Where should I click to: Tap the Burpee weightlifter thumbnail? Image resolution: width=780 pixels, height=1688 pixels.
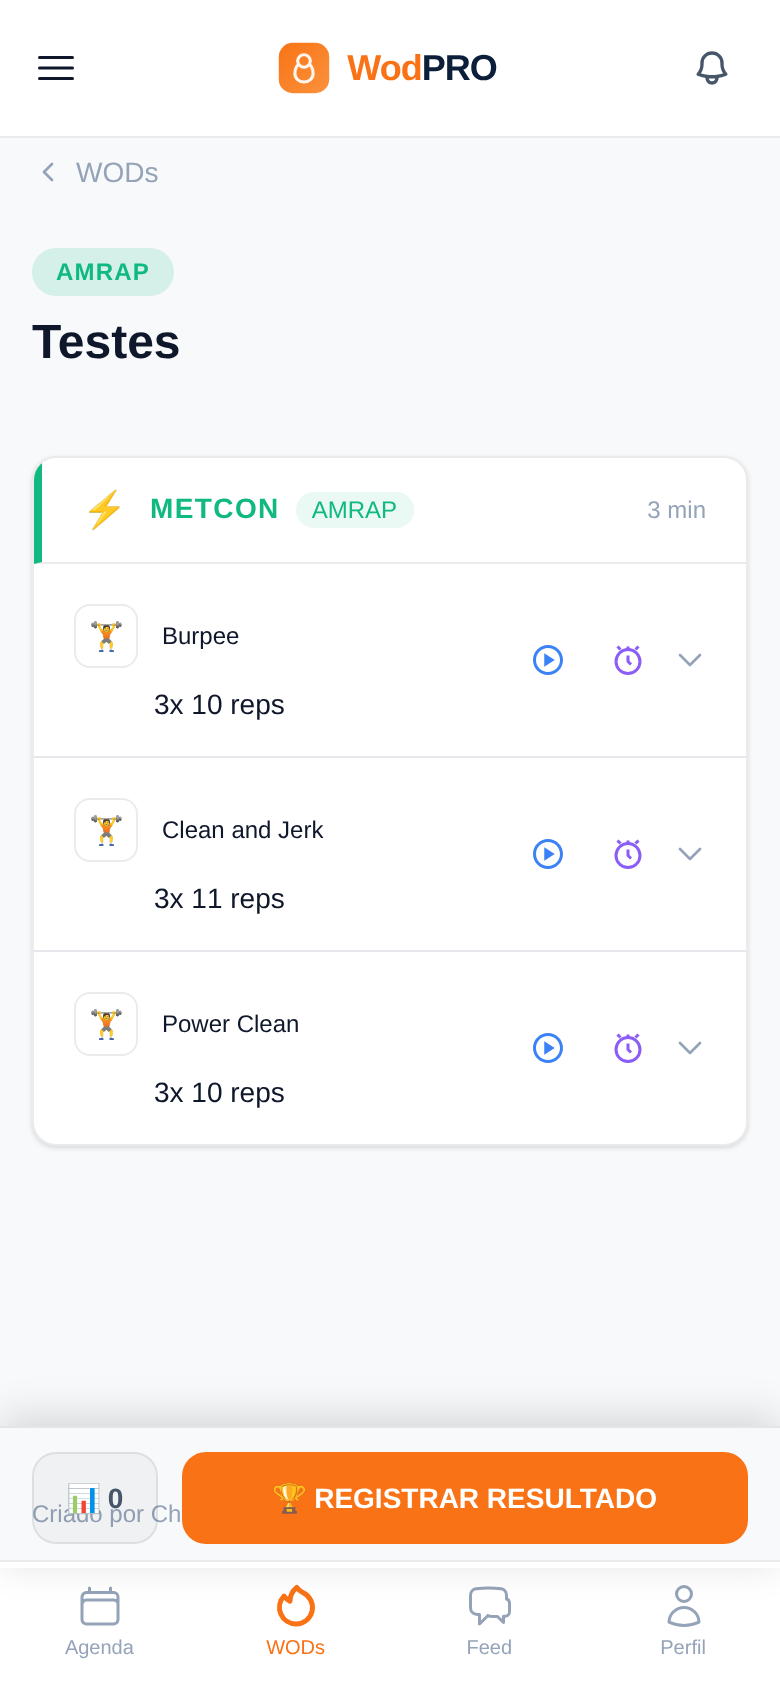[106, 636]
